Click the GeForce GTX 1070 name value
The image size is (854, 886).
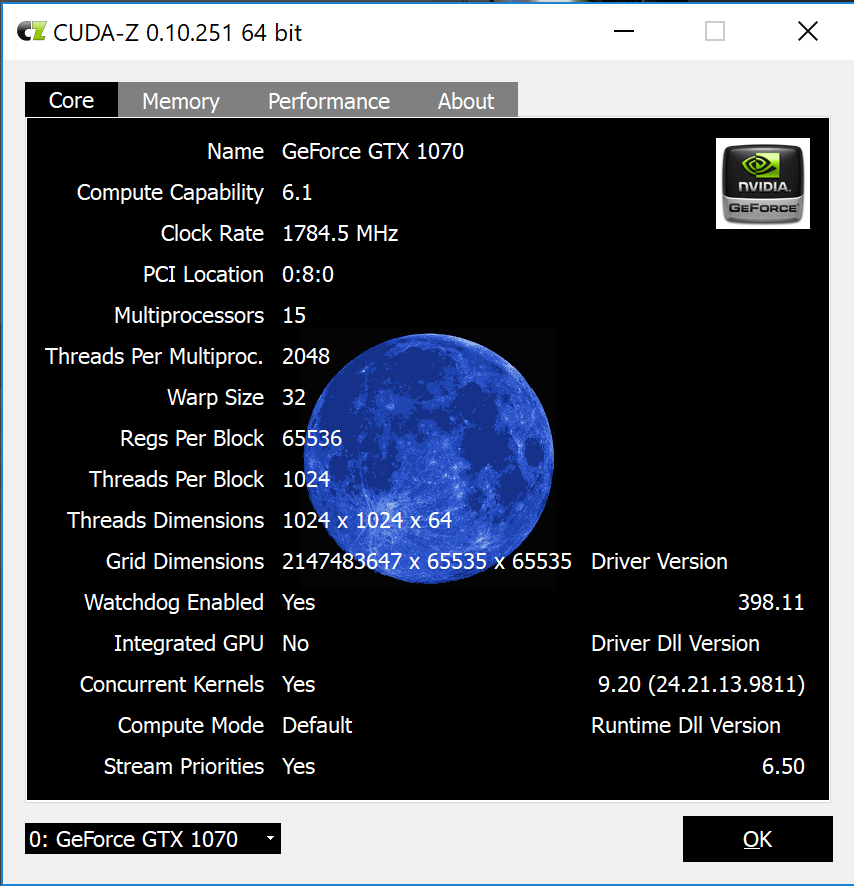tap(373, 152)
